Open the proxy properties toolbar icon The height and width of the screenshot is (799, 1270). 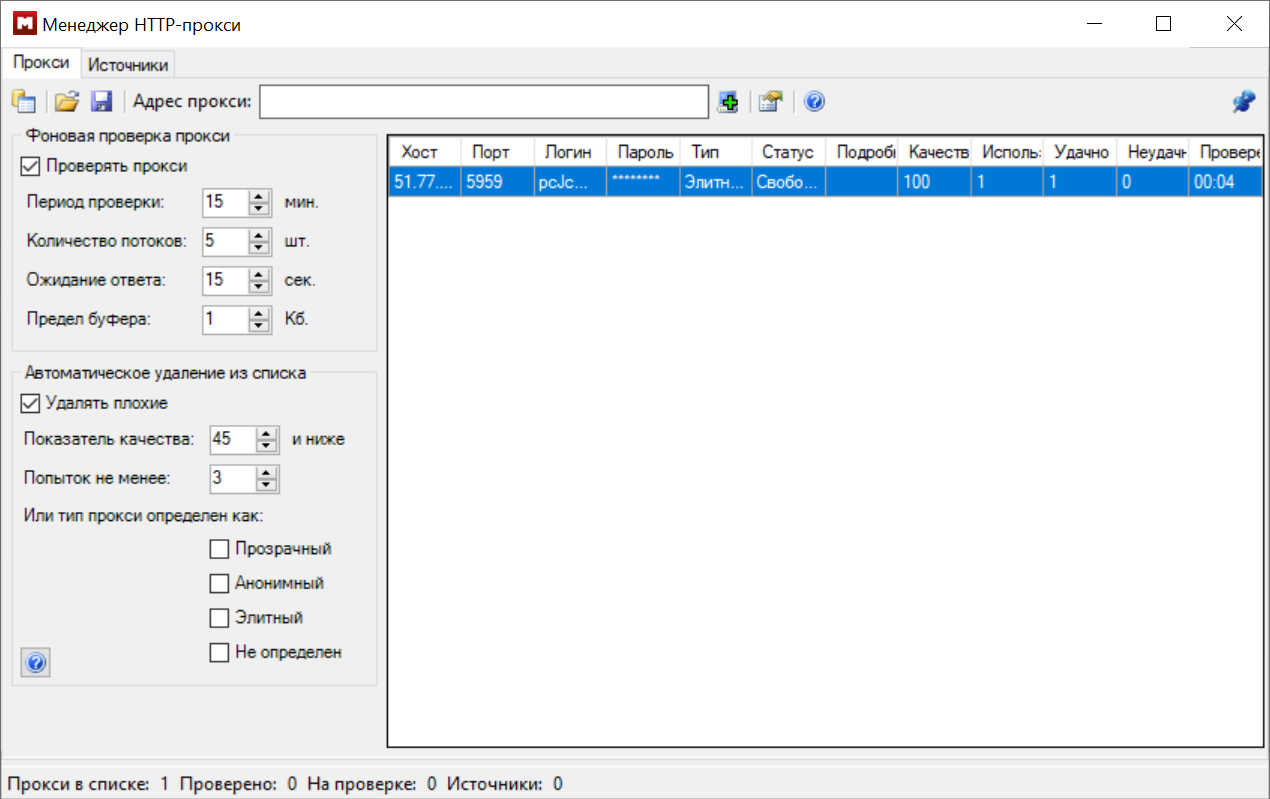click(769, 101)
